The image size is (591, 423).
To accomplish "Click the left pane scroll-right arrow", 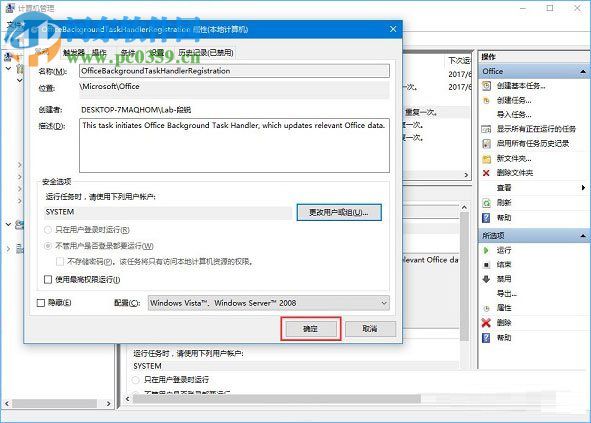I will 109,403.
